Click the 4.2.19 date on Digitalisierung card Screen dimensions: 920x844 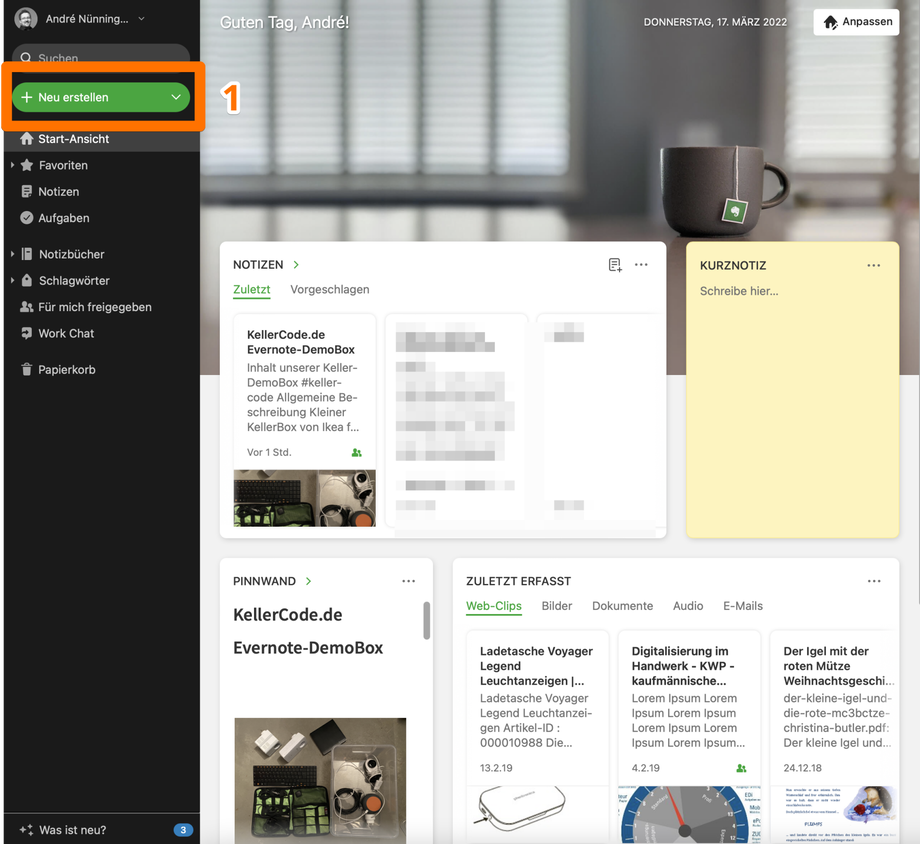point(645,768)
